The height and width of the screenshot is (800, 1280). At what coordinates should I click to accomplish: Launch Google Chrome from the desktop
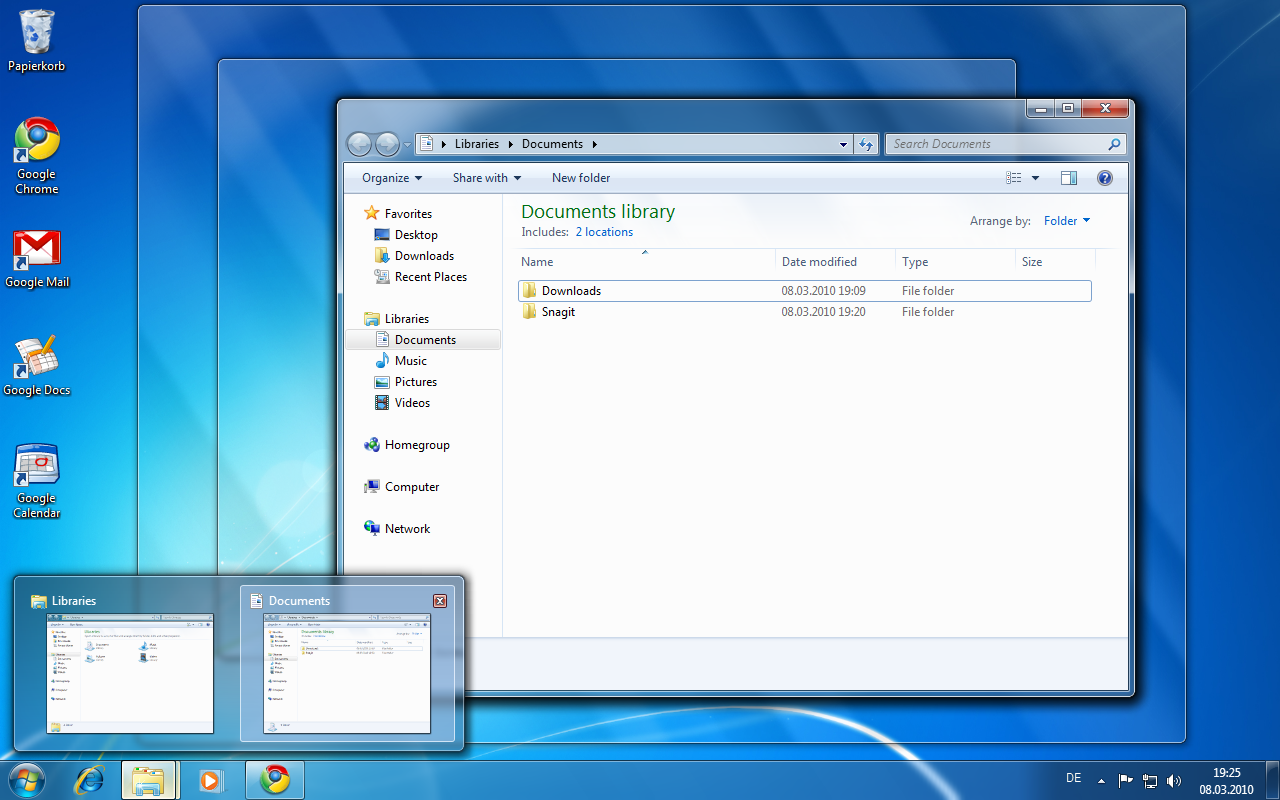pos(36,140)
